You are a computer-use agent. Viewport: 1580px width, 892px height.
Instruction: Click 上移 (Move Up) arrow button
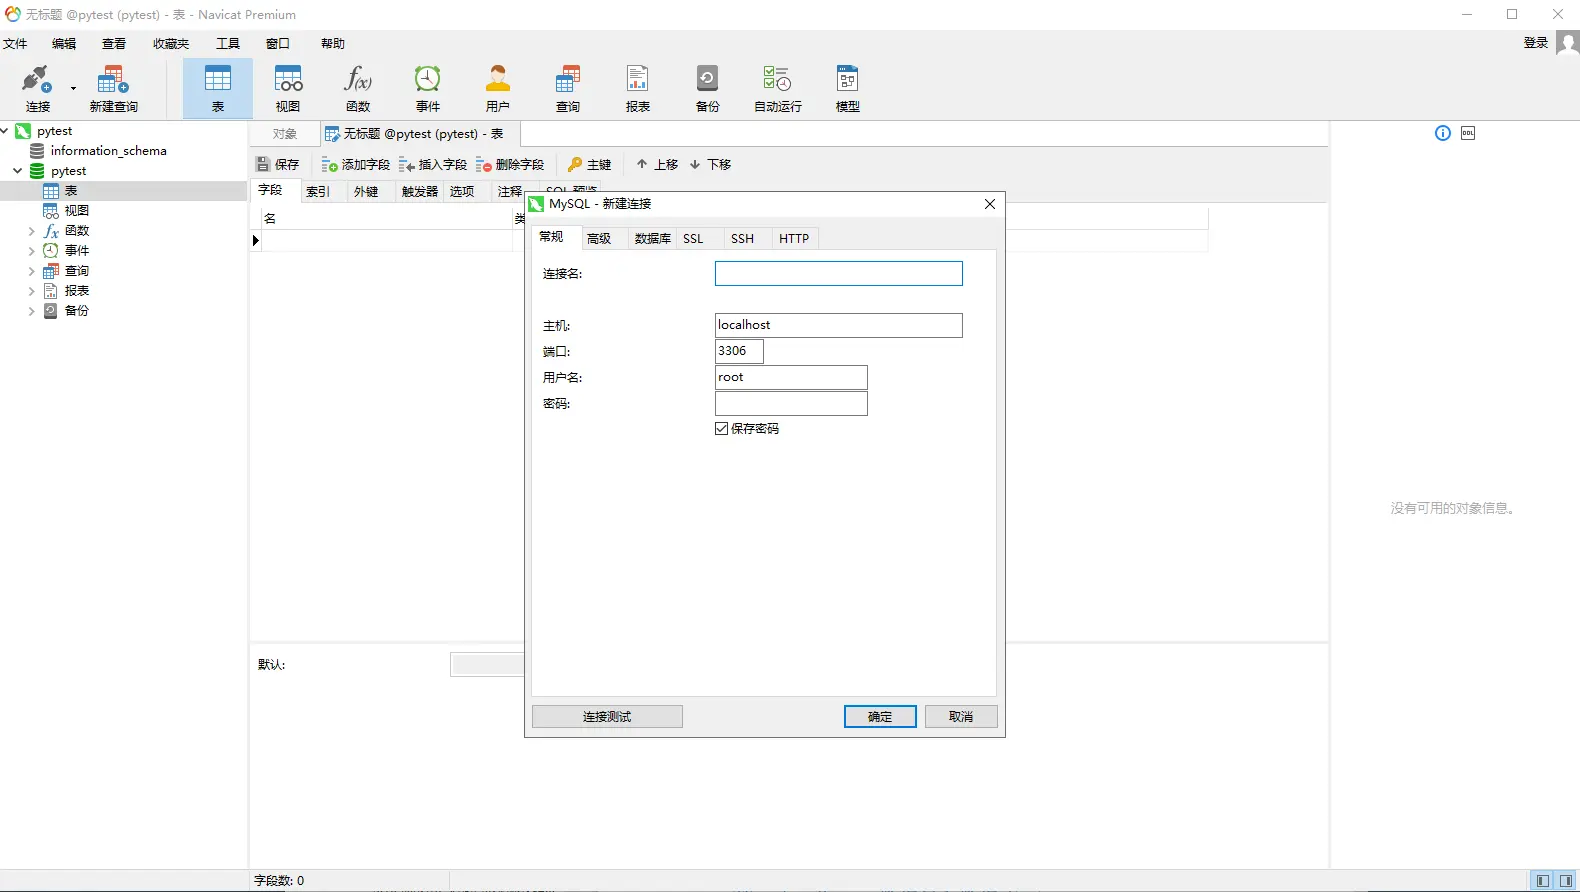pos(657,164)
